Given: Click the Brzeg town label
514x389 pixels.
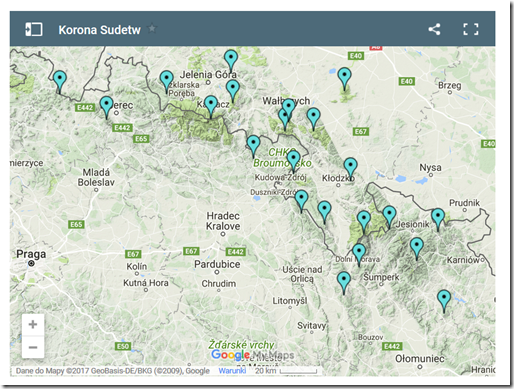Looking at the screenshot, I should click(x=450, y=85).
